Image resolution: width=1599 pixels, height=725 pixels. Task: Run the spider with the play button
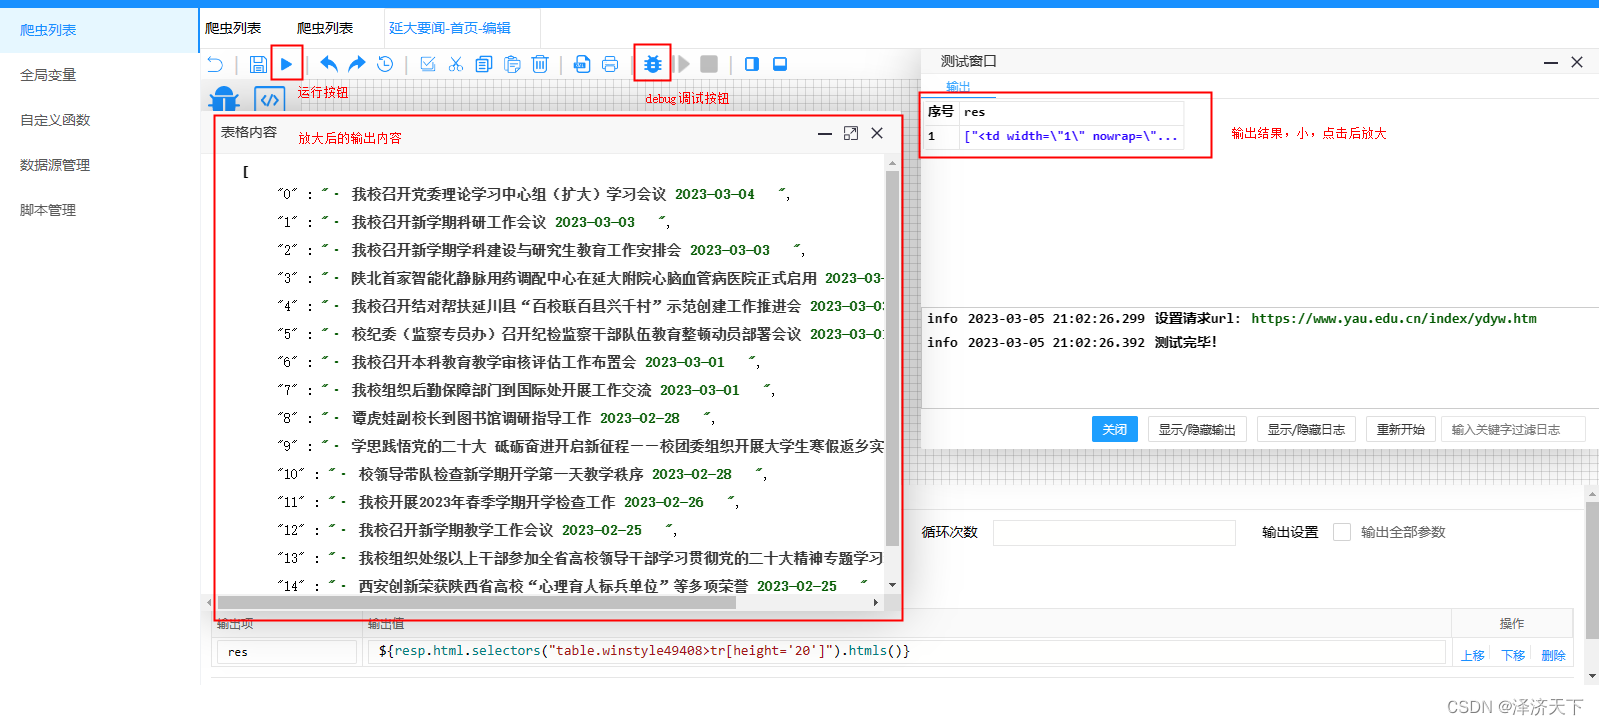[286, 64]
